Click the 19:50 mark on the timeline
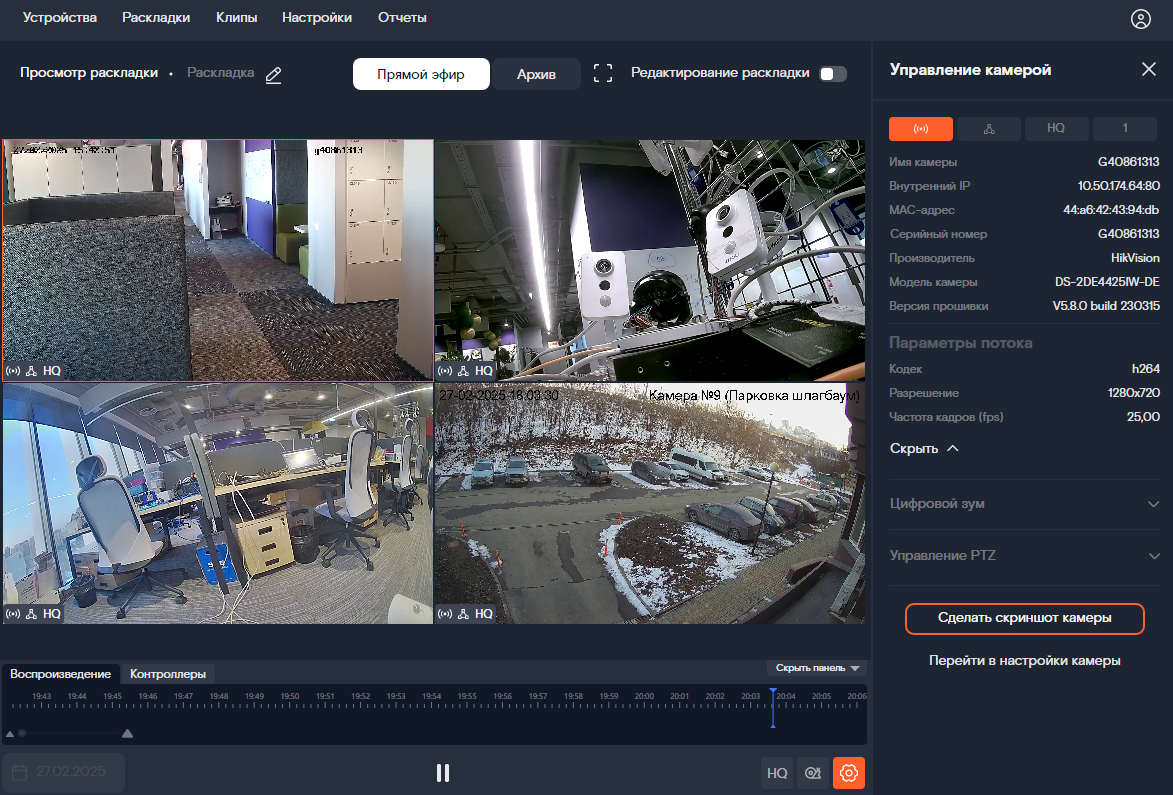This screenshot has height=795, width=1173. pos(290,696)
